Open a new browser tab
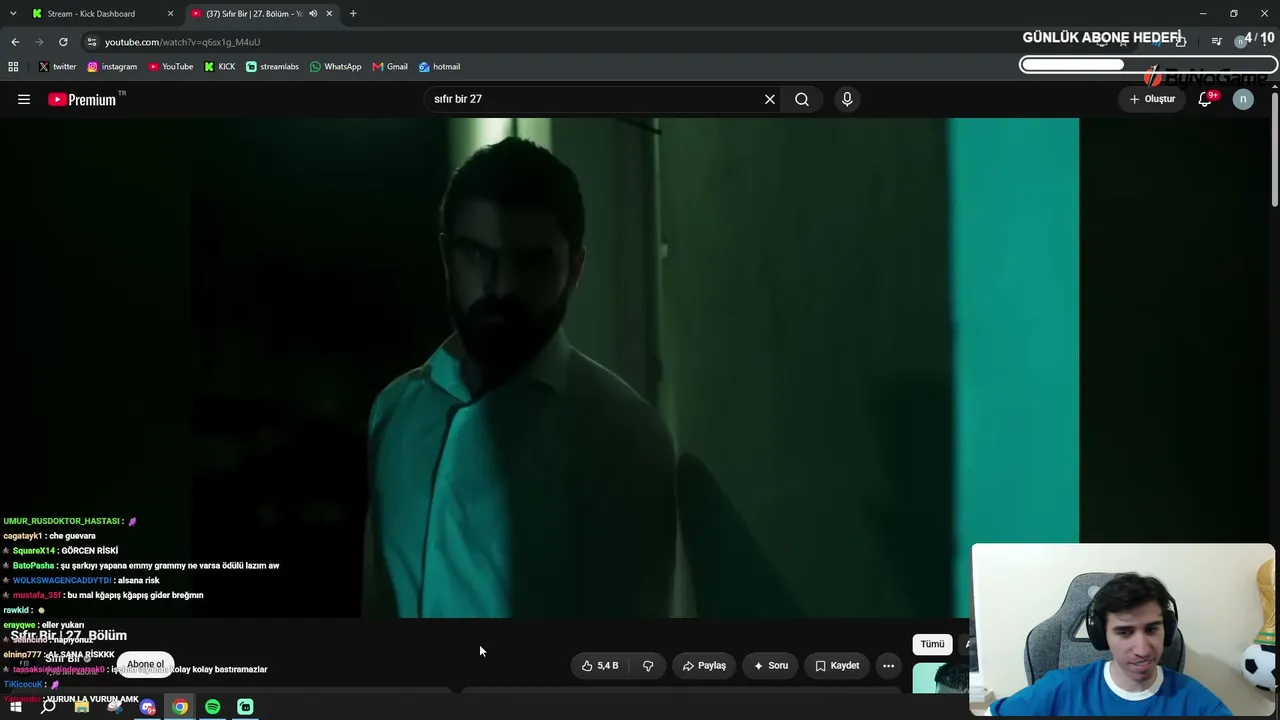The height and width of the screenshot is (720, 1280). pos(353,14)
